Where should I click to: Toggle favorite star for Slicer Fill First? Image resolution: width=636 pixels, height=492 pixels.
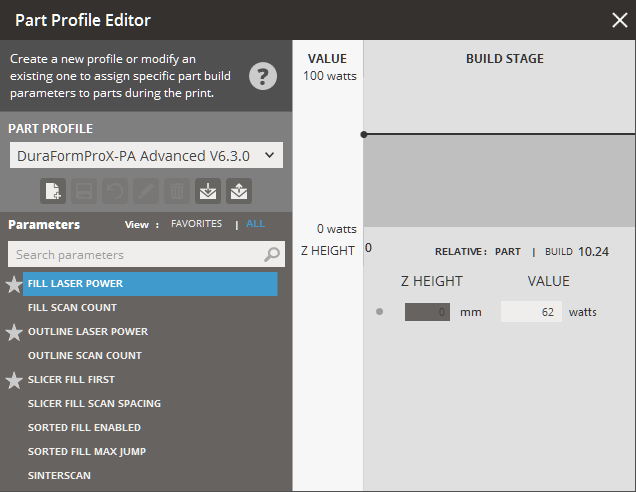[14, 380]
